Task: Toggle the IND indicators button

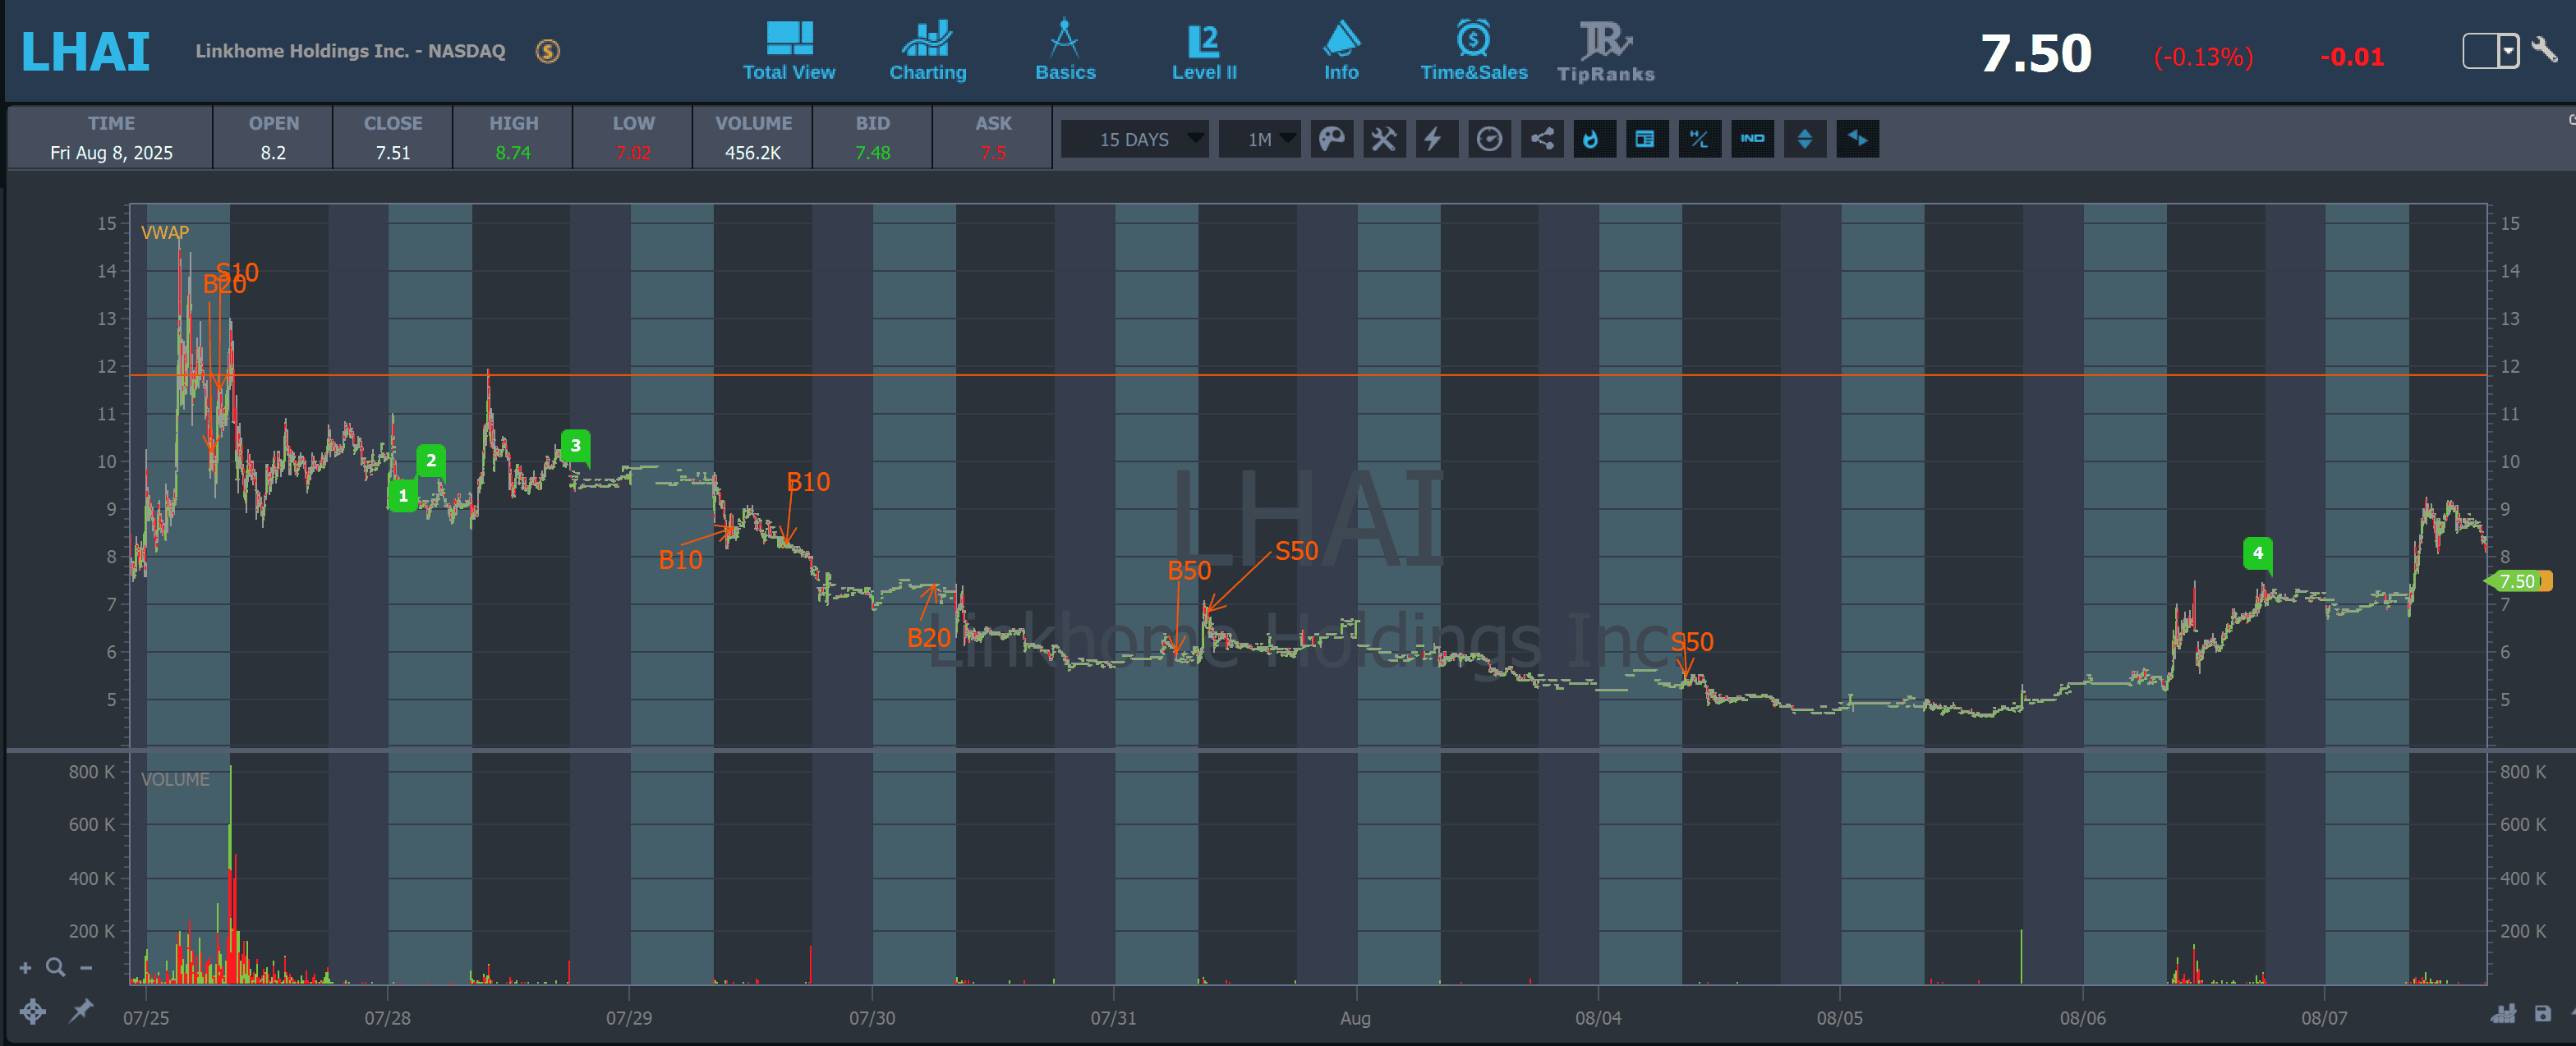Action: [x=1752, y=139]
